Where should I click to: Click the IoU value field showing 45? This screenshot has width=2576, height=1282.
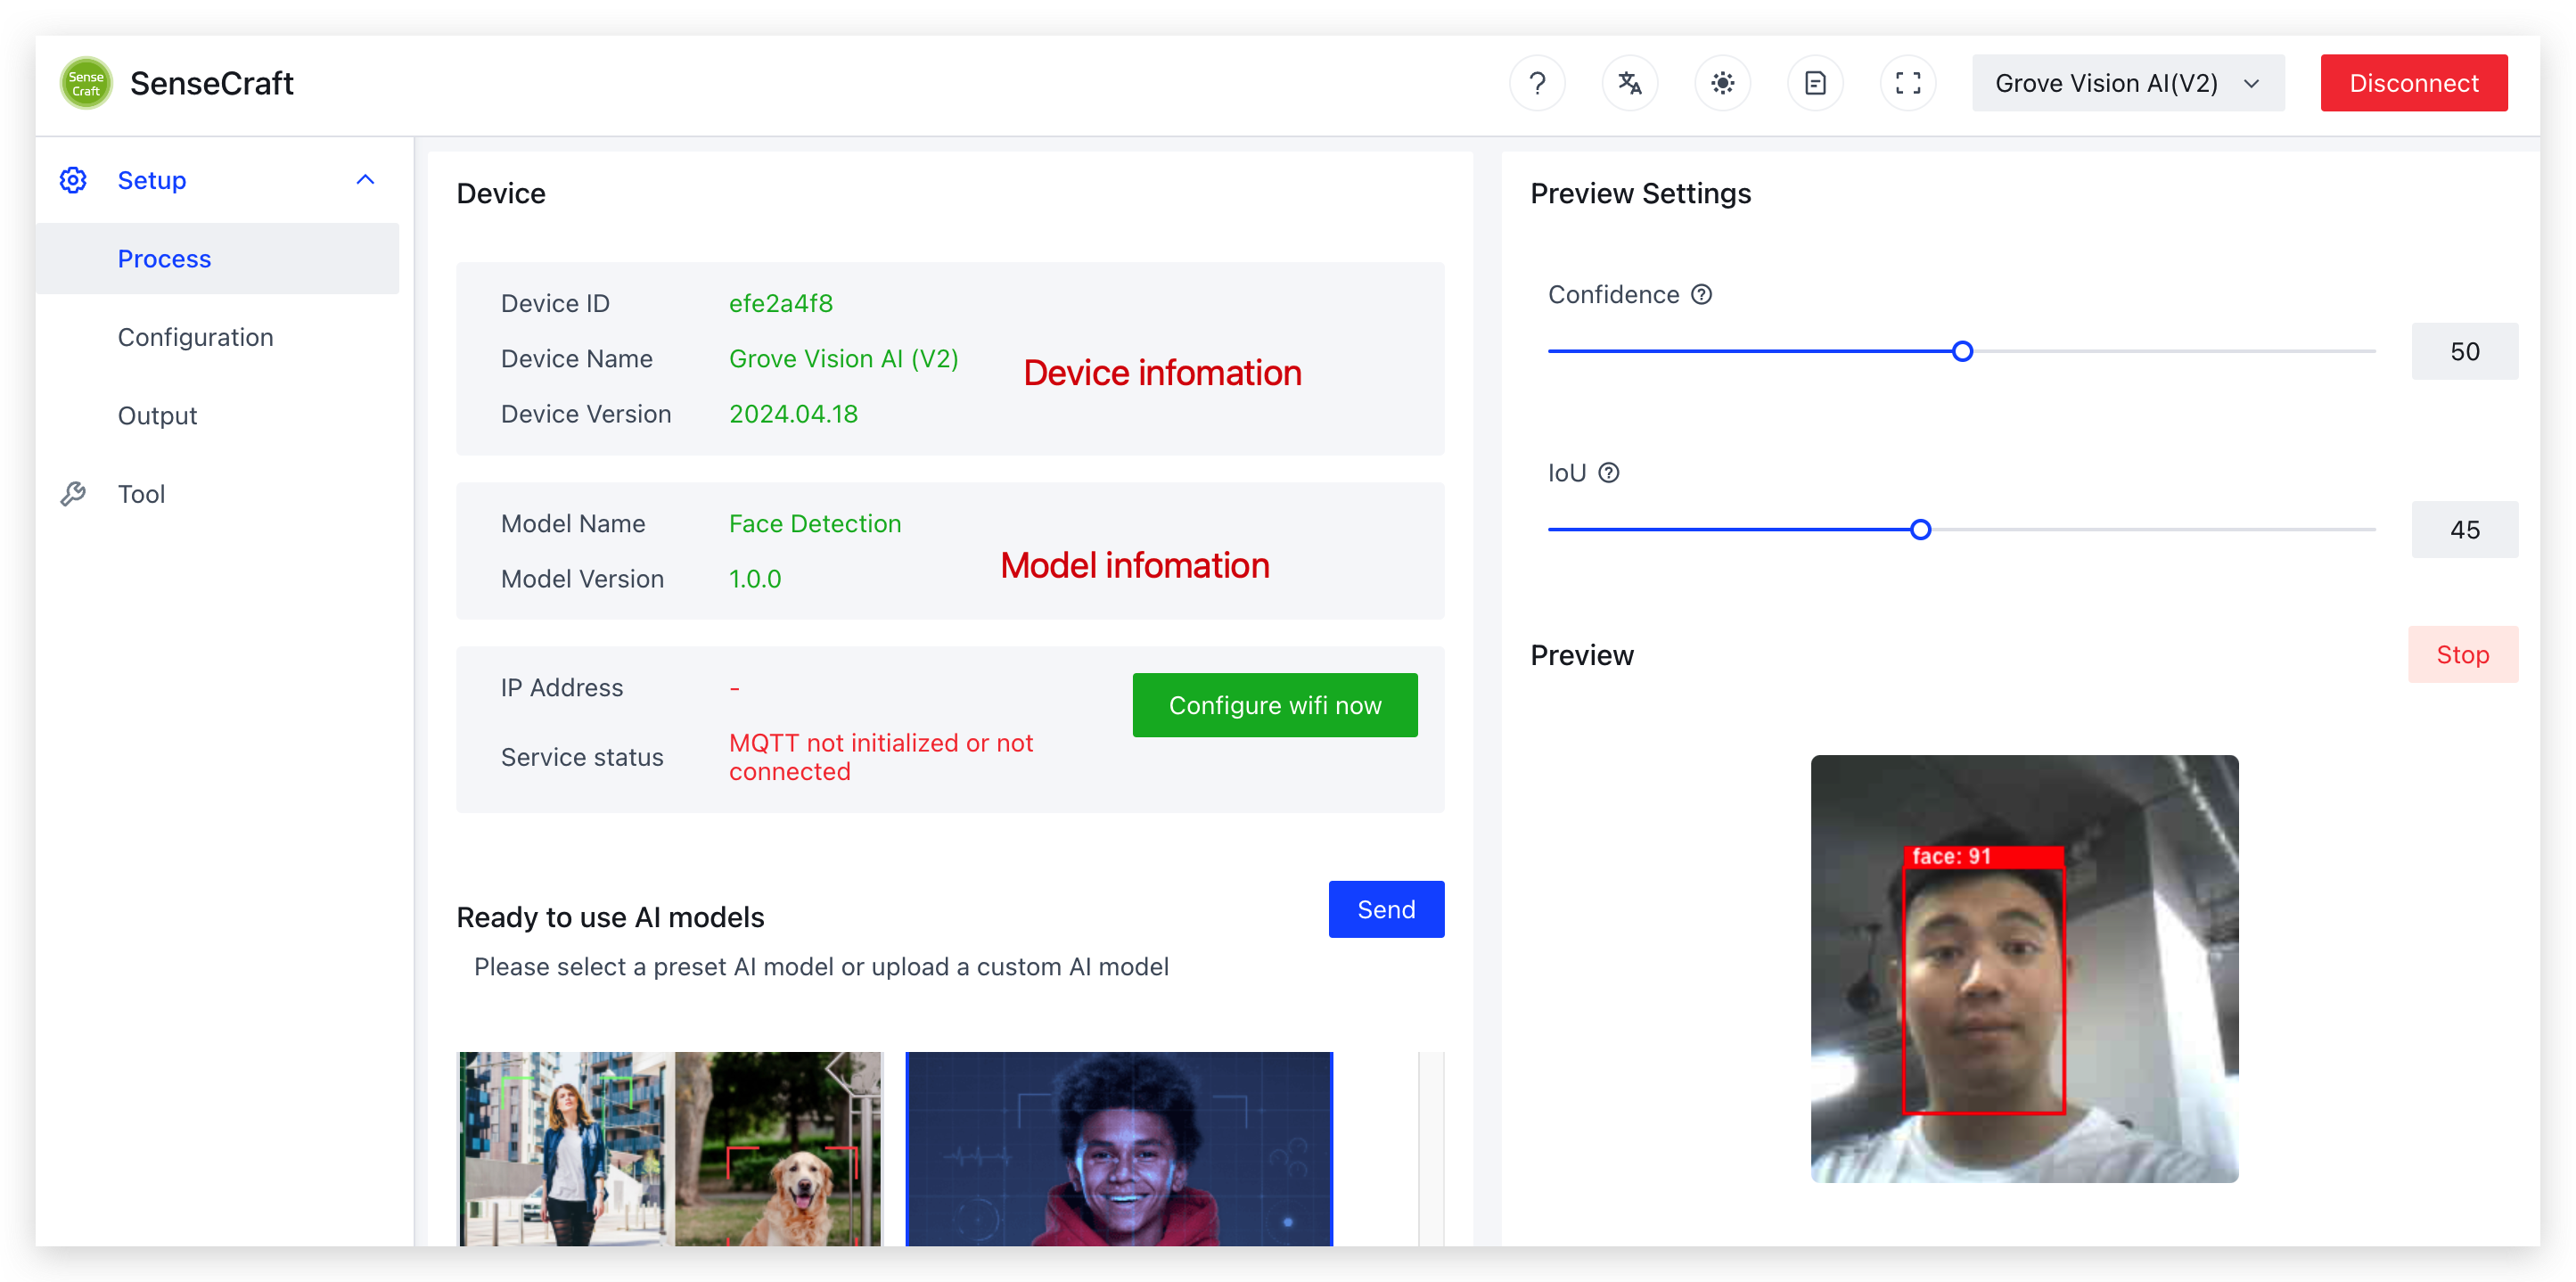click(2464, 529)
